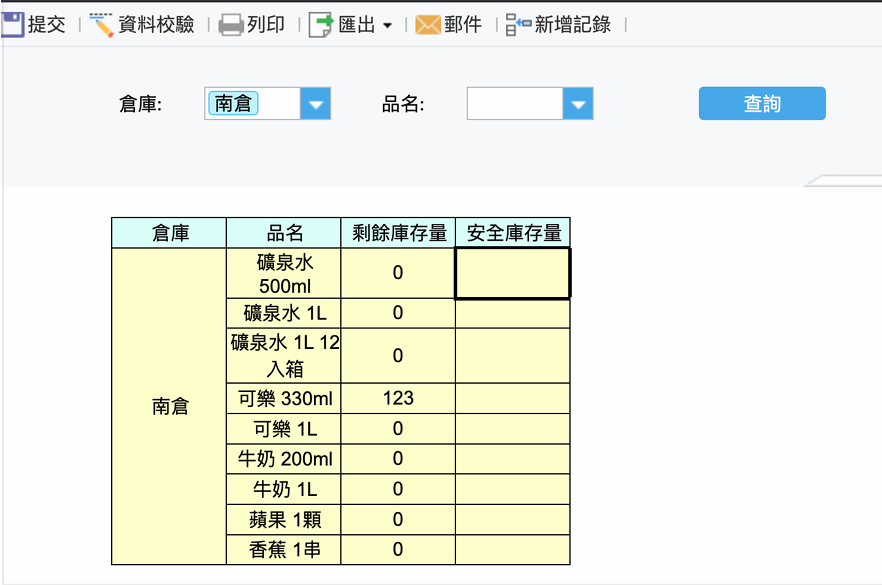
Task: Select the 牛奶 1L product name cell
Action: point(284,489)
